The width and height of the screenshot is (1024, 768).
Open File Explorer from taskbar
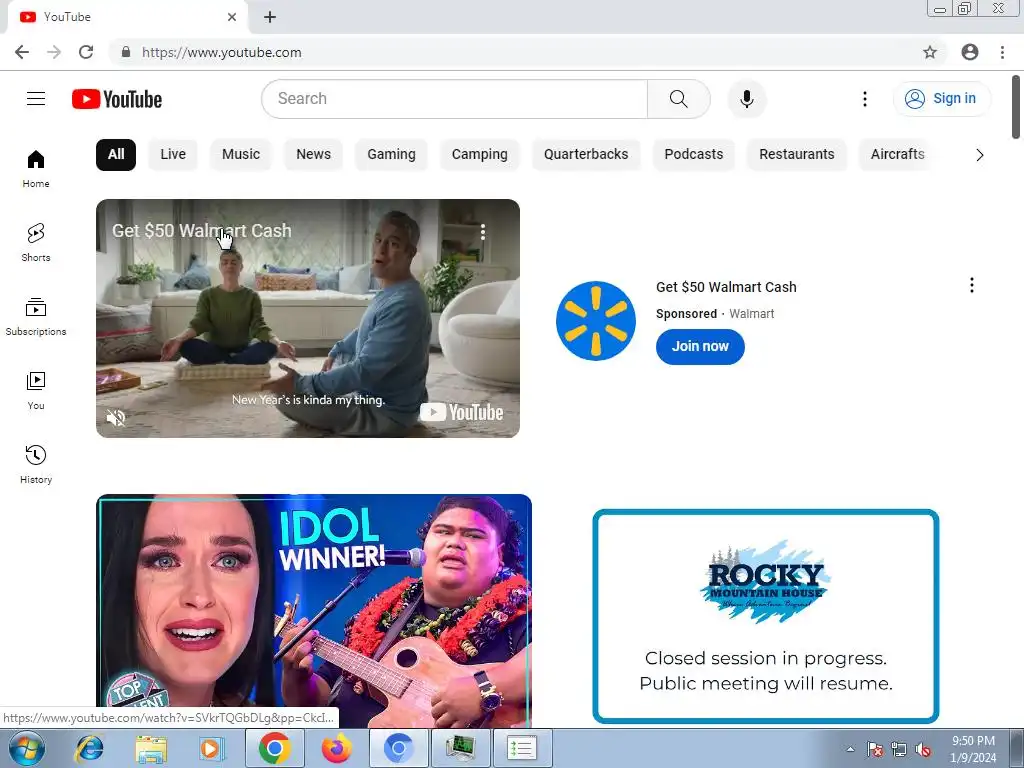coord(151,748)
